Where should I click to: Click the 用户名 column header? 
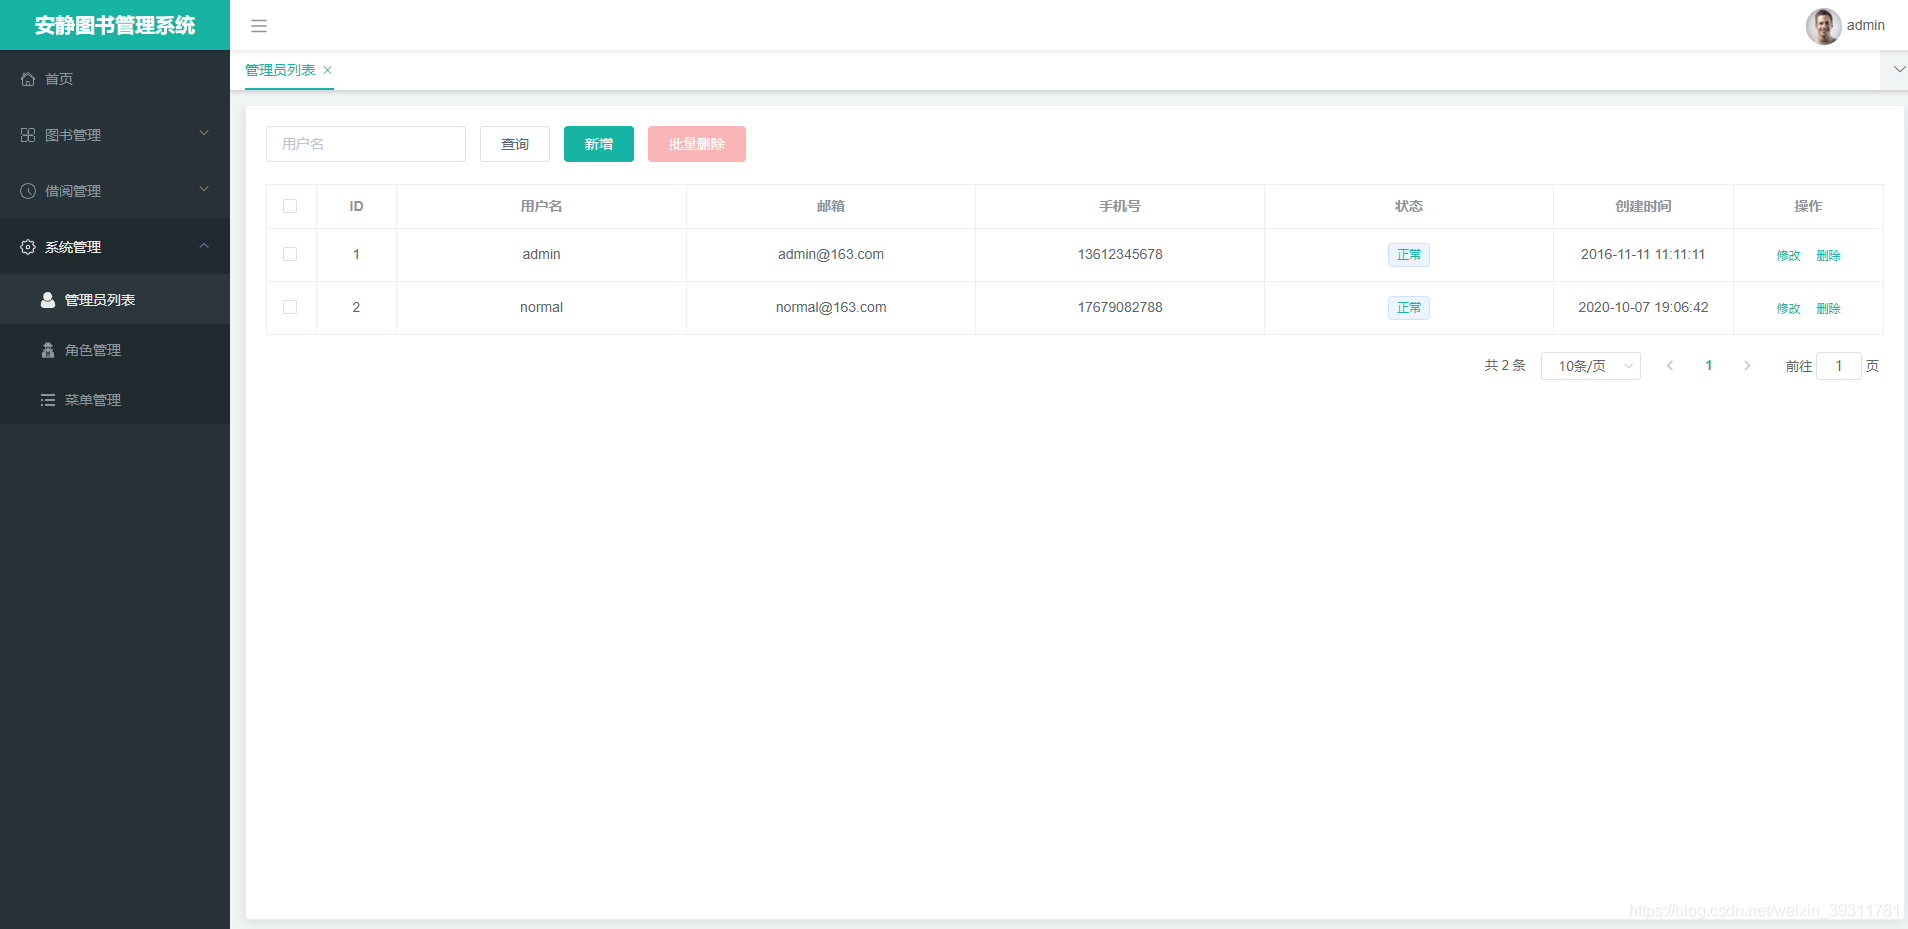541,206
